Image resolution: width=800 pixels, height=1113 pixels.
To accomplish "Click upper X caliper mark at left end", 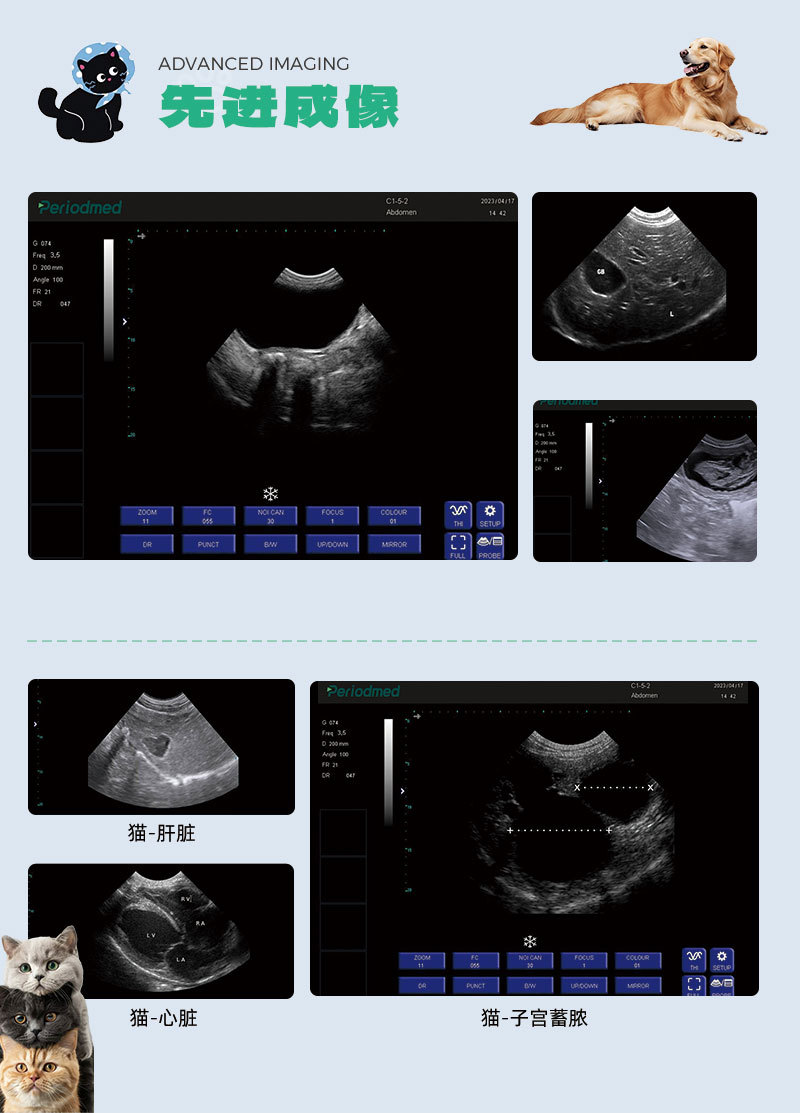I will click(x=577, y=787).
